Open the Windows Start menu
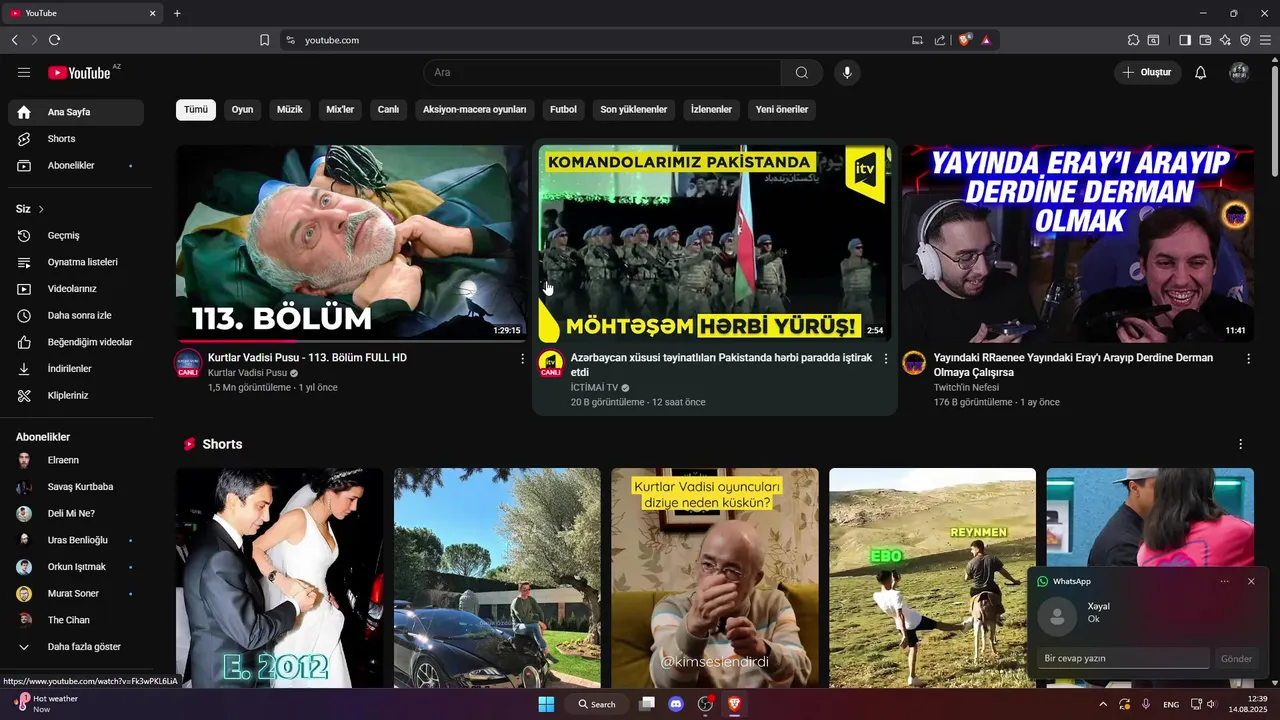 [x=546, y=704]
